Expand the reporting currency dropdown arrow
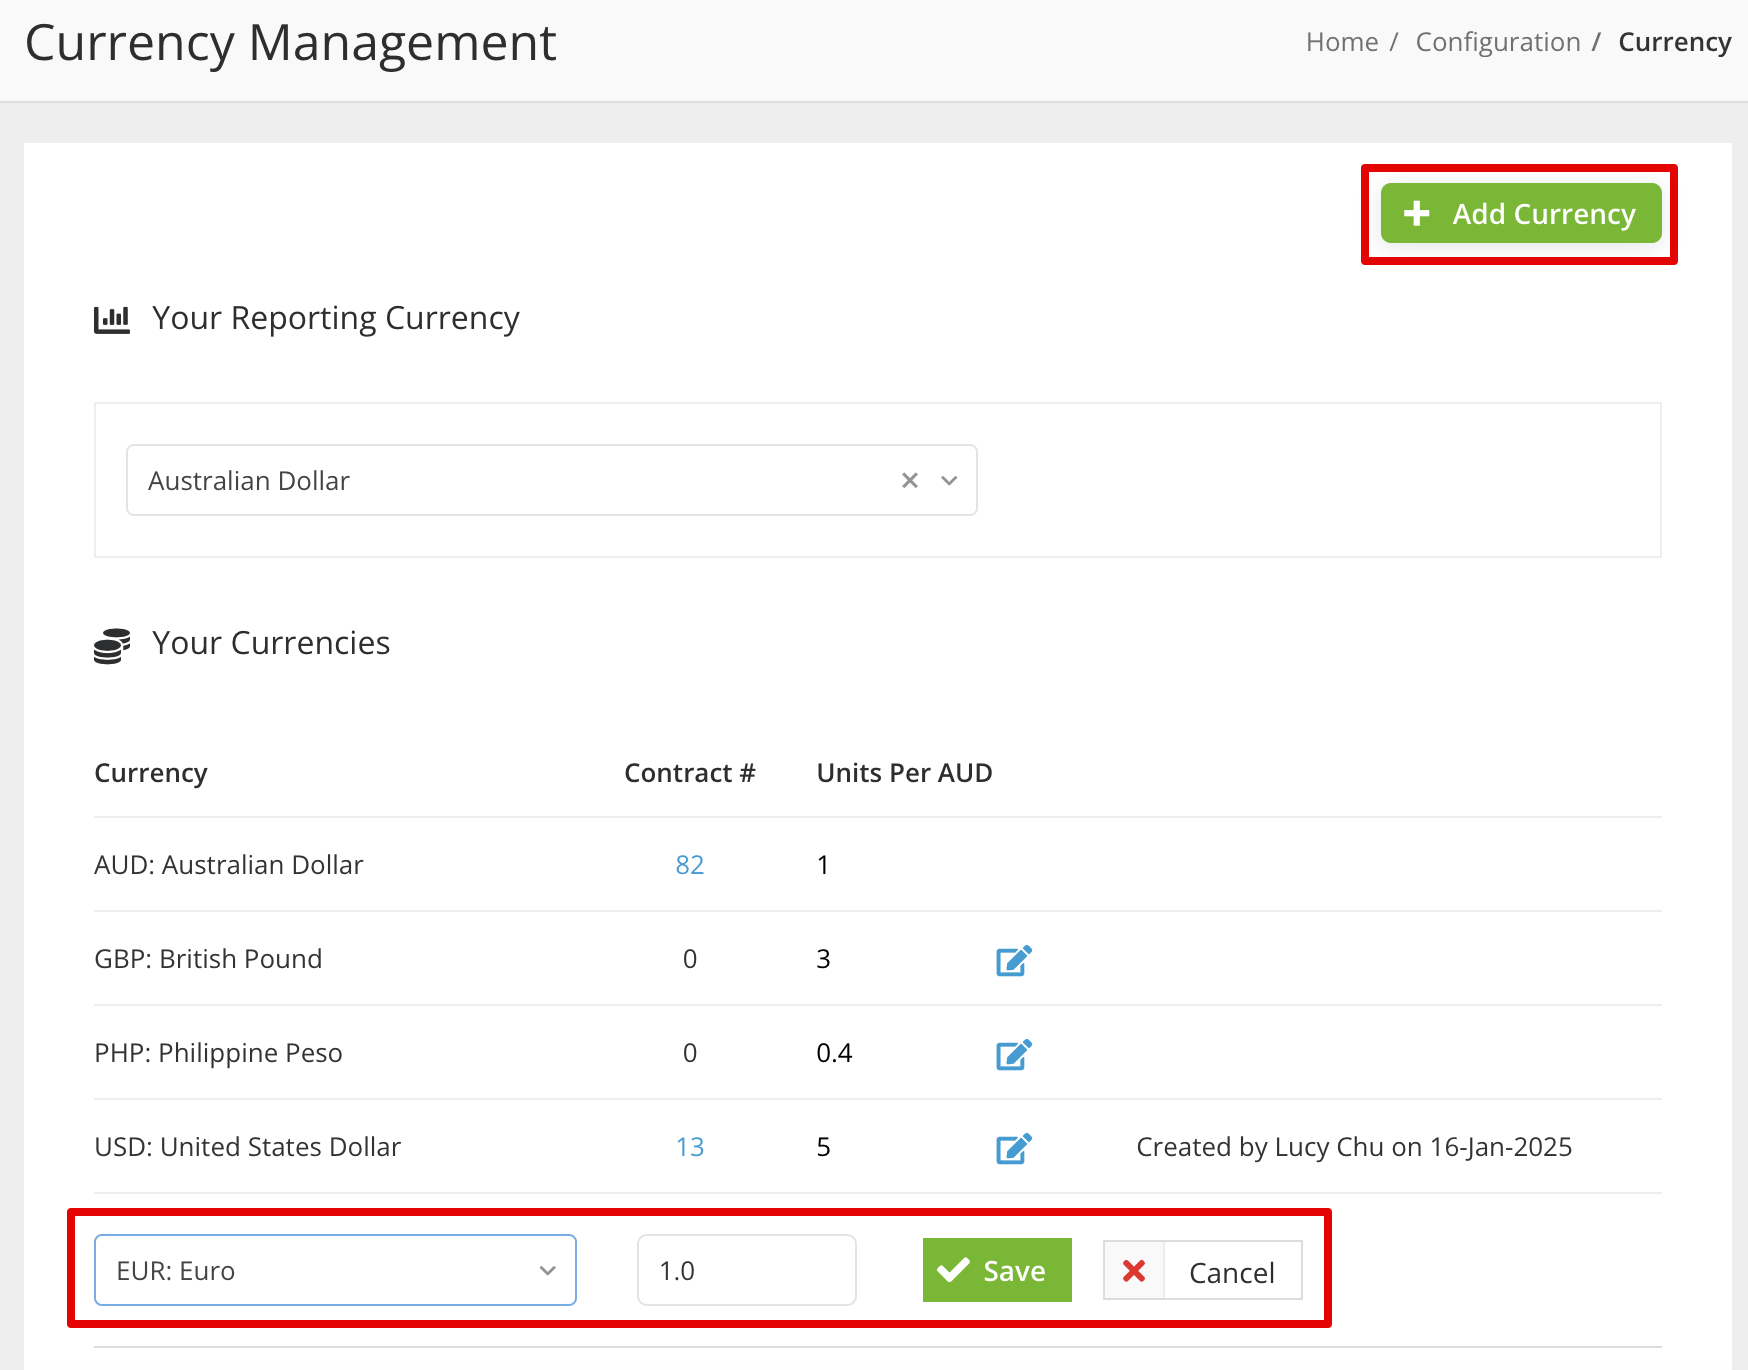 point(949,480)
